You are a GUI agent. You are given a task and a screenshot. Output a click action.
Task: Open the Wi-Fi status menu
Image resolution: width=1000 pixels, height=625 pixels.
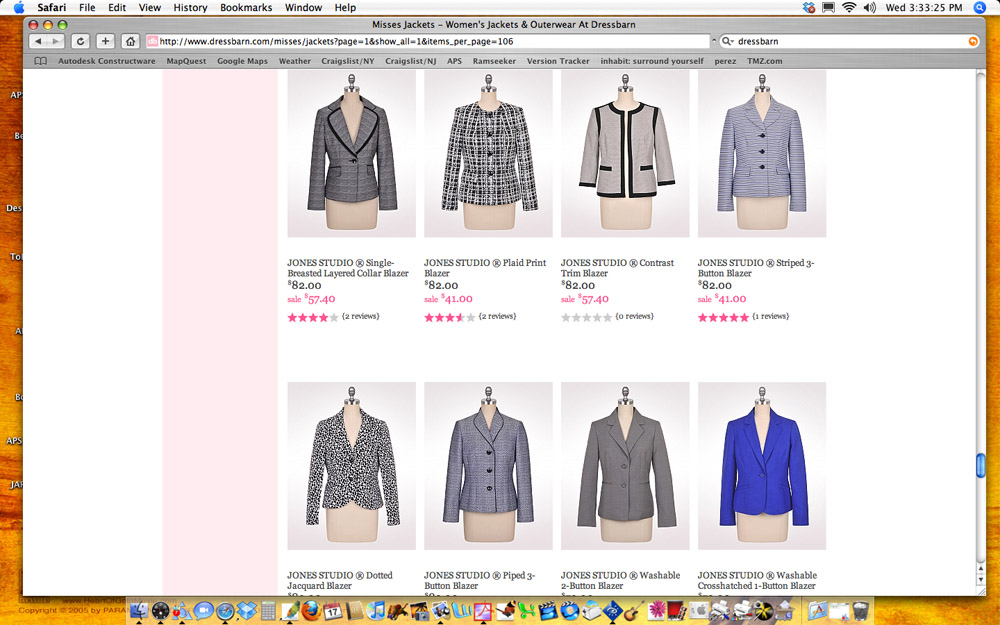point(849,8)
